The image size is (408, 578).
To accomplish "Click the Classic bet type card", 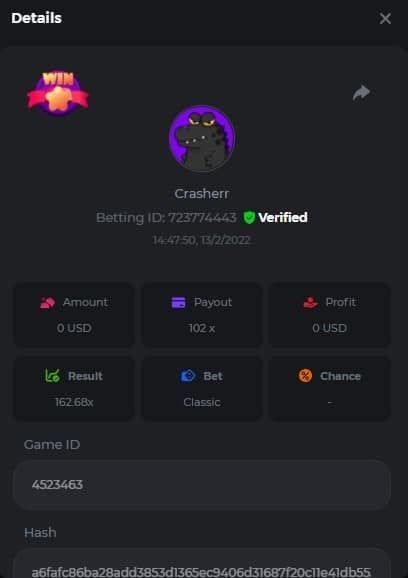I will [x=202, y=389].
